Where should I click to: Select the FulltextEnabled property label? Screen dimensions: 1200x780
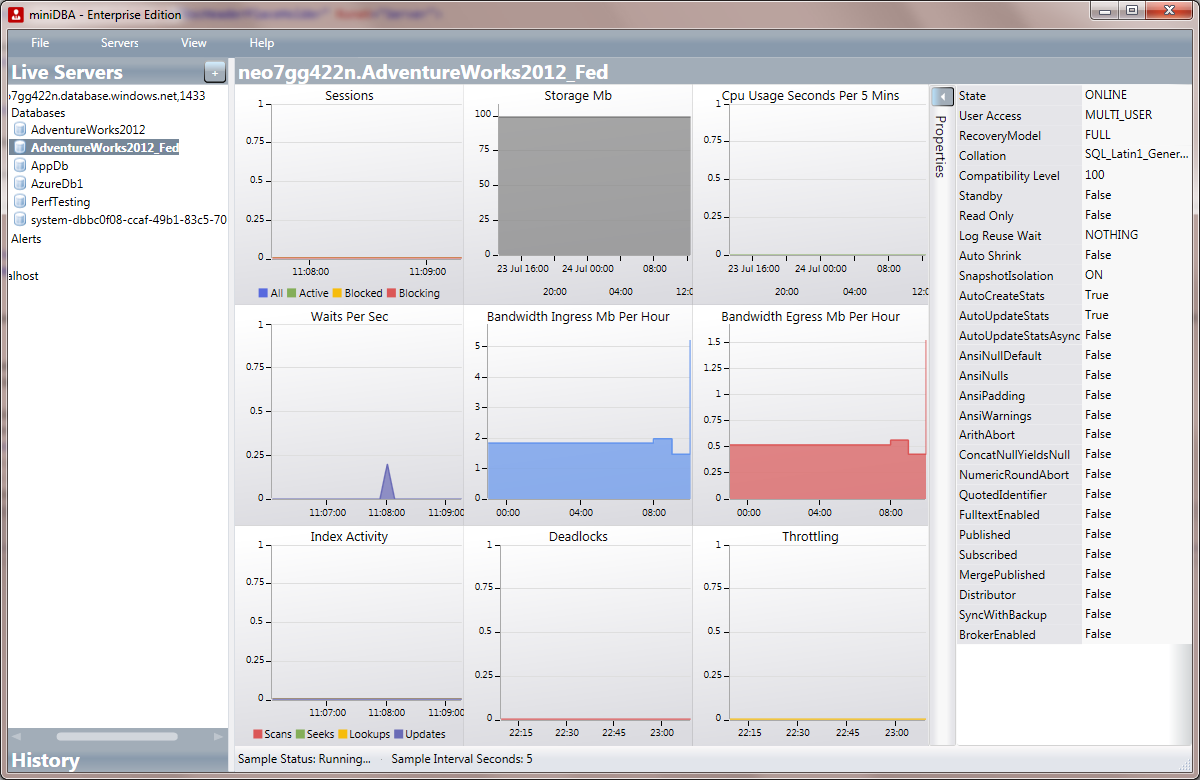click(x=999, y=515)
